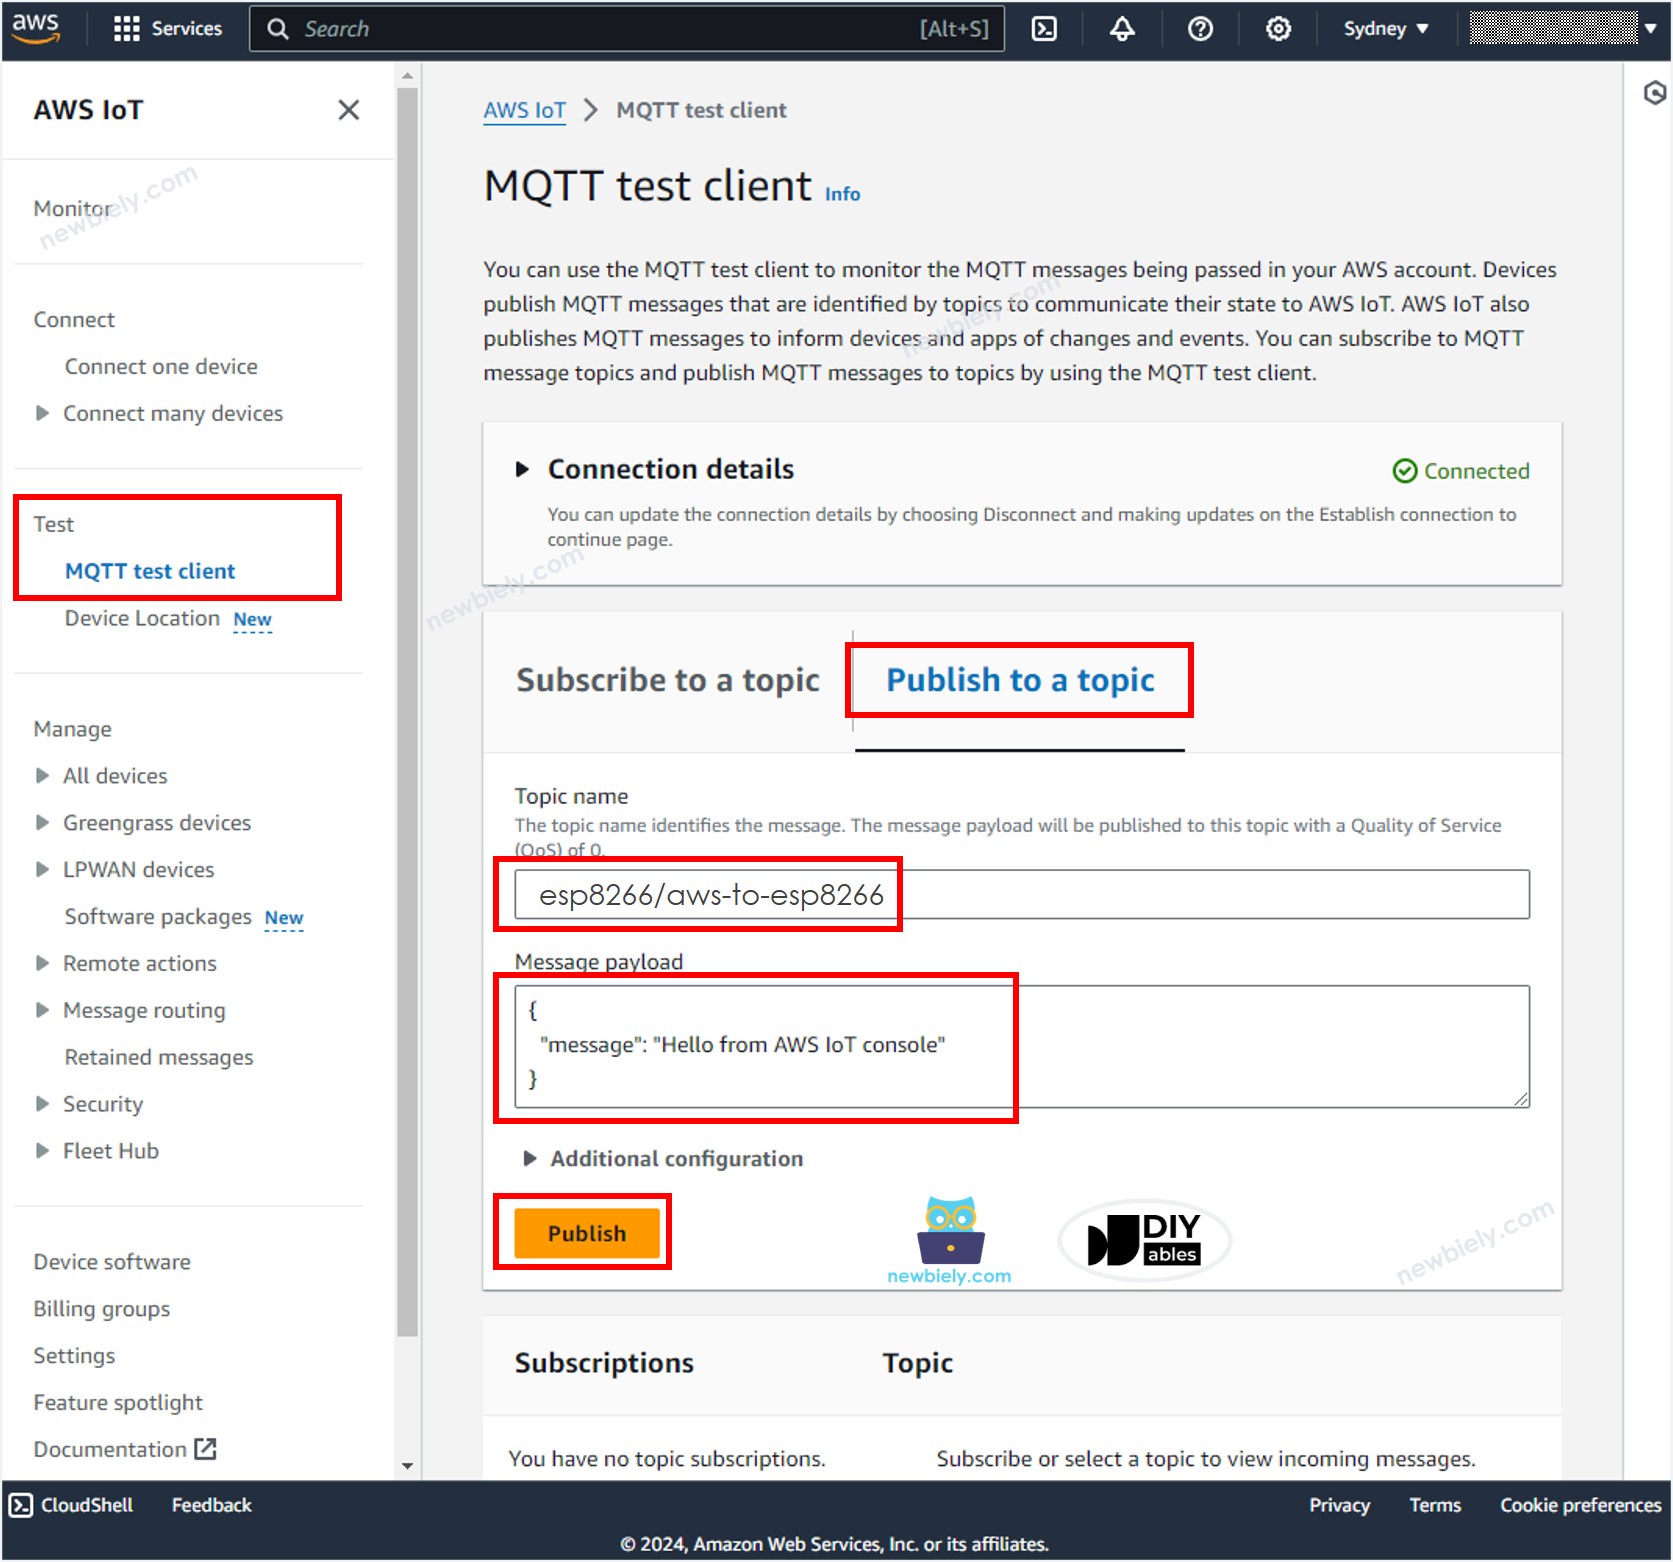Open the Services menu grid icon

tap(127, 28)
